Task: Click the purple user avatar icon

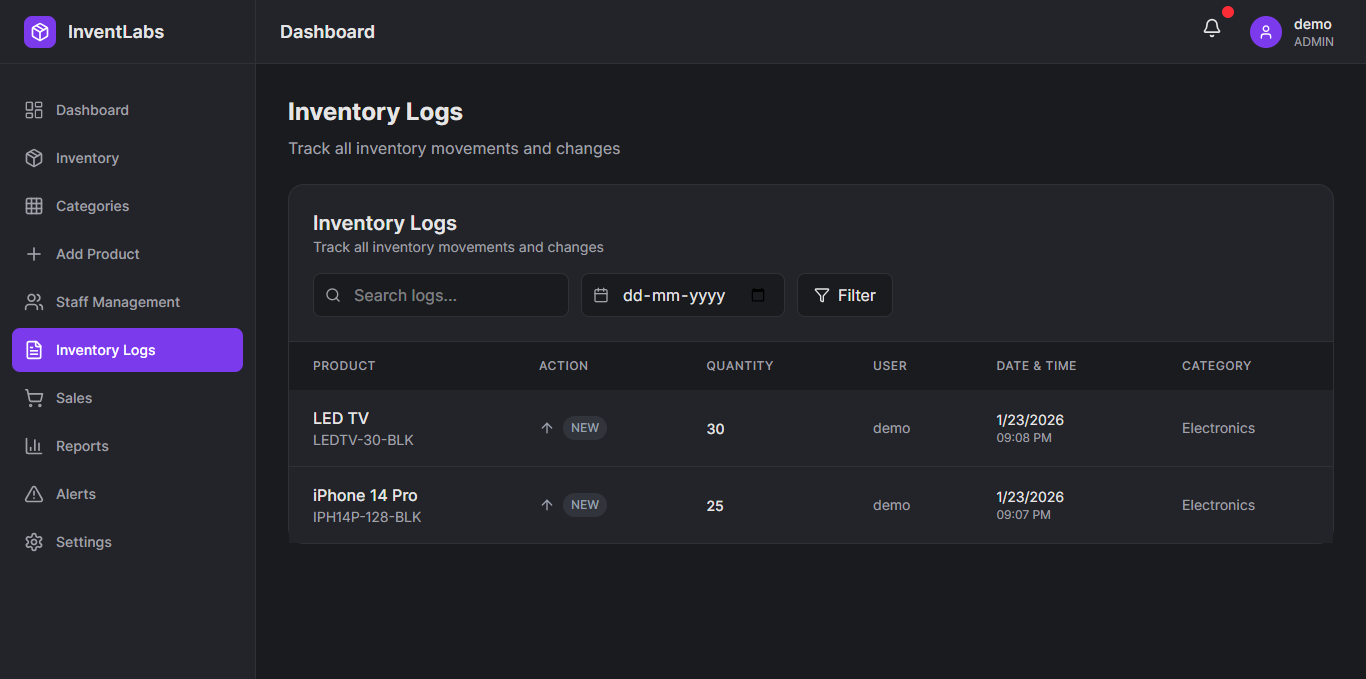Action: [x=1266, y=32]
